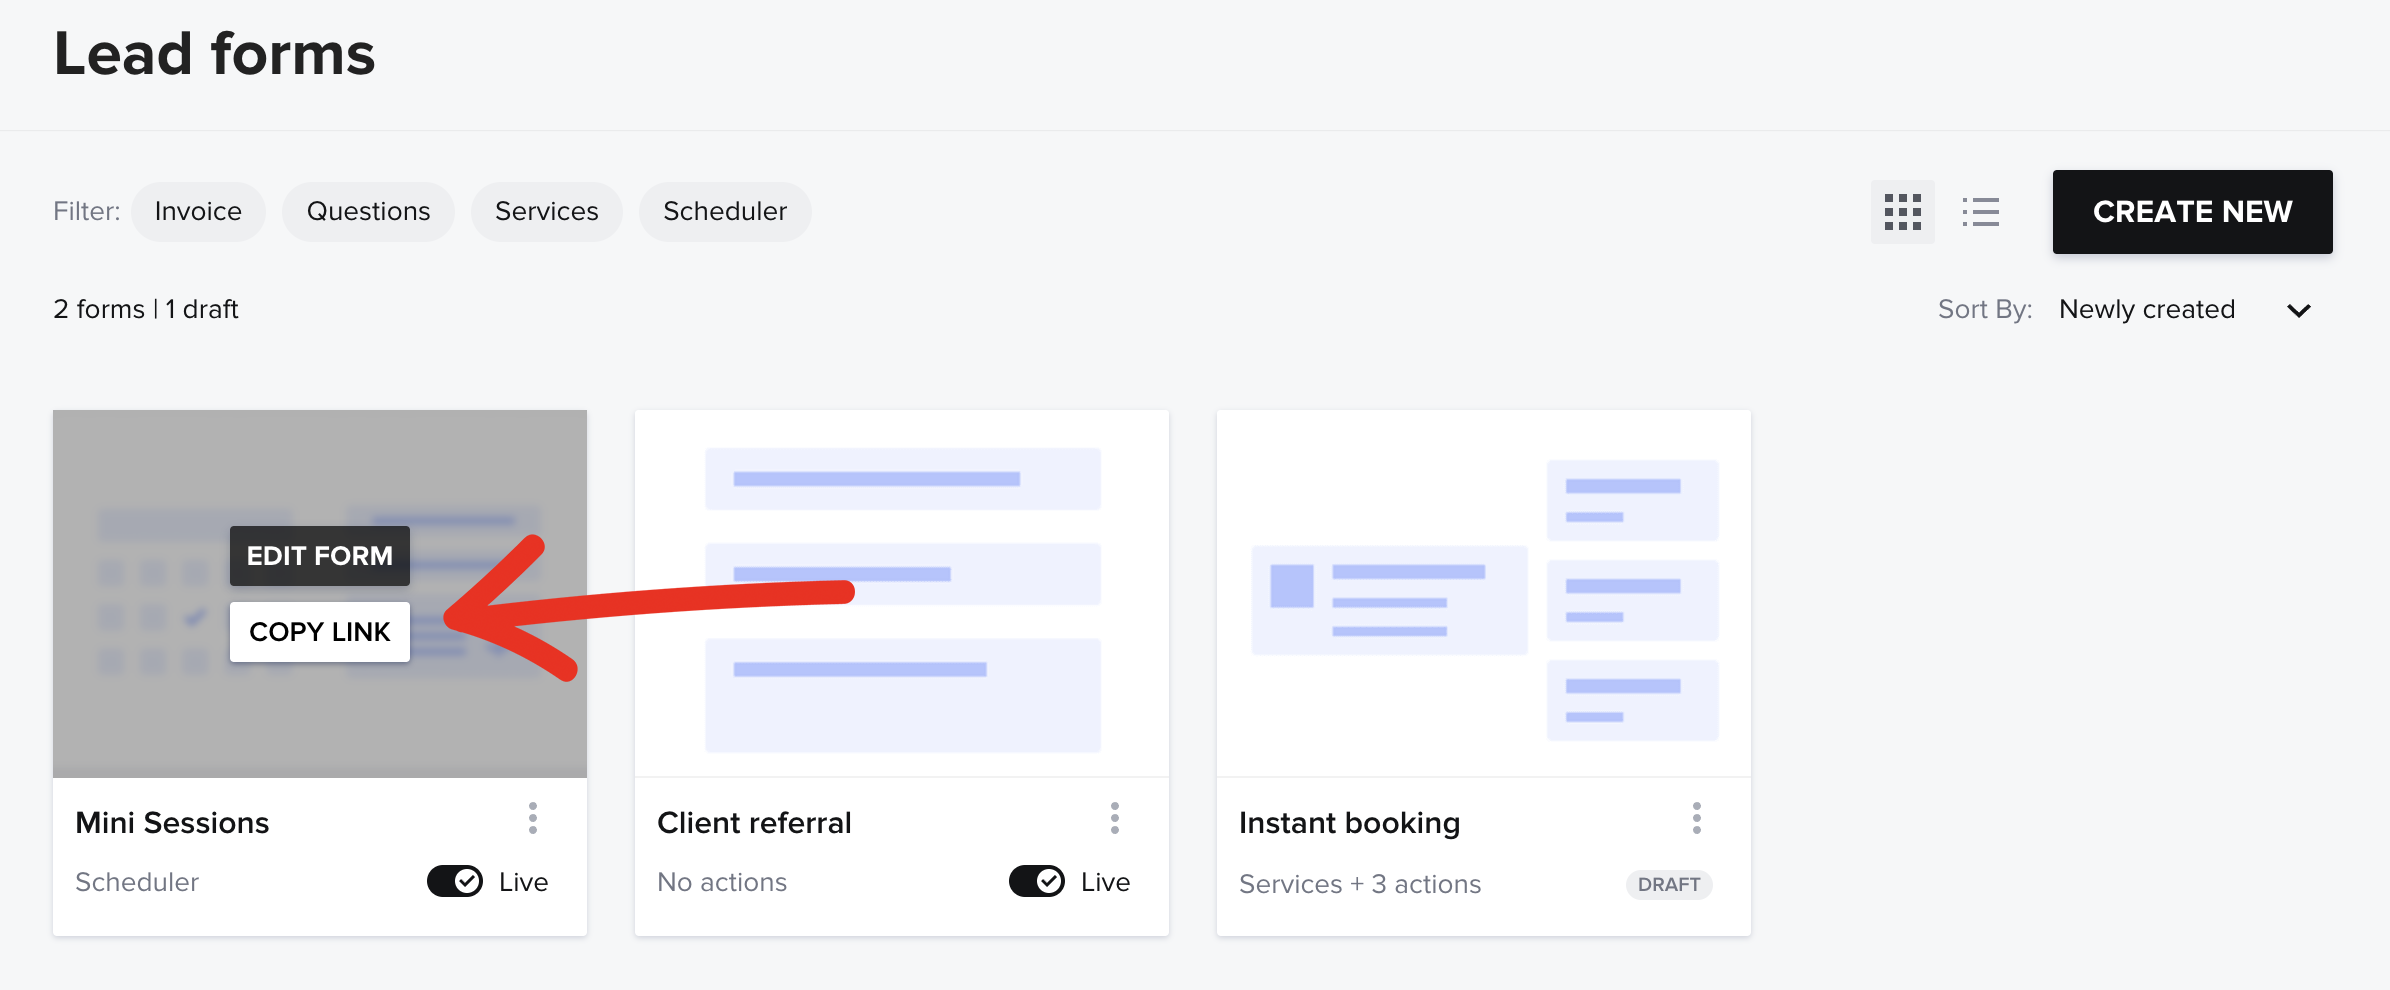The width and height of the screenshot is (2390, 990).
Task: Open the Client referral form preview
Action: 900,592
